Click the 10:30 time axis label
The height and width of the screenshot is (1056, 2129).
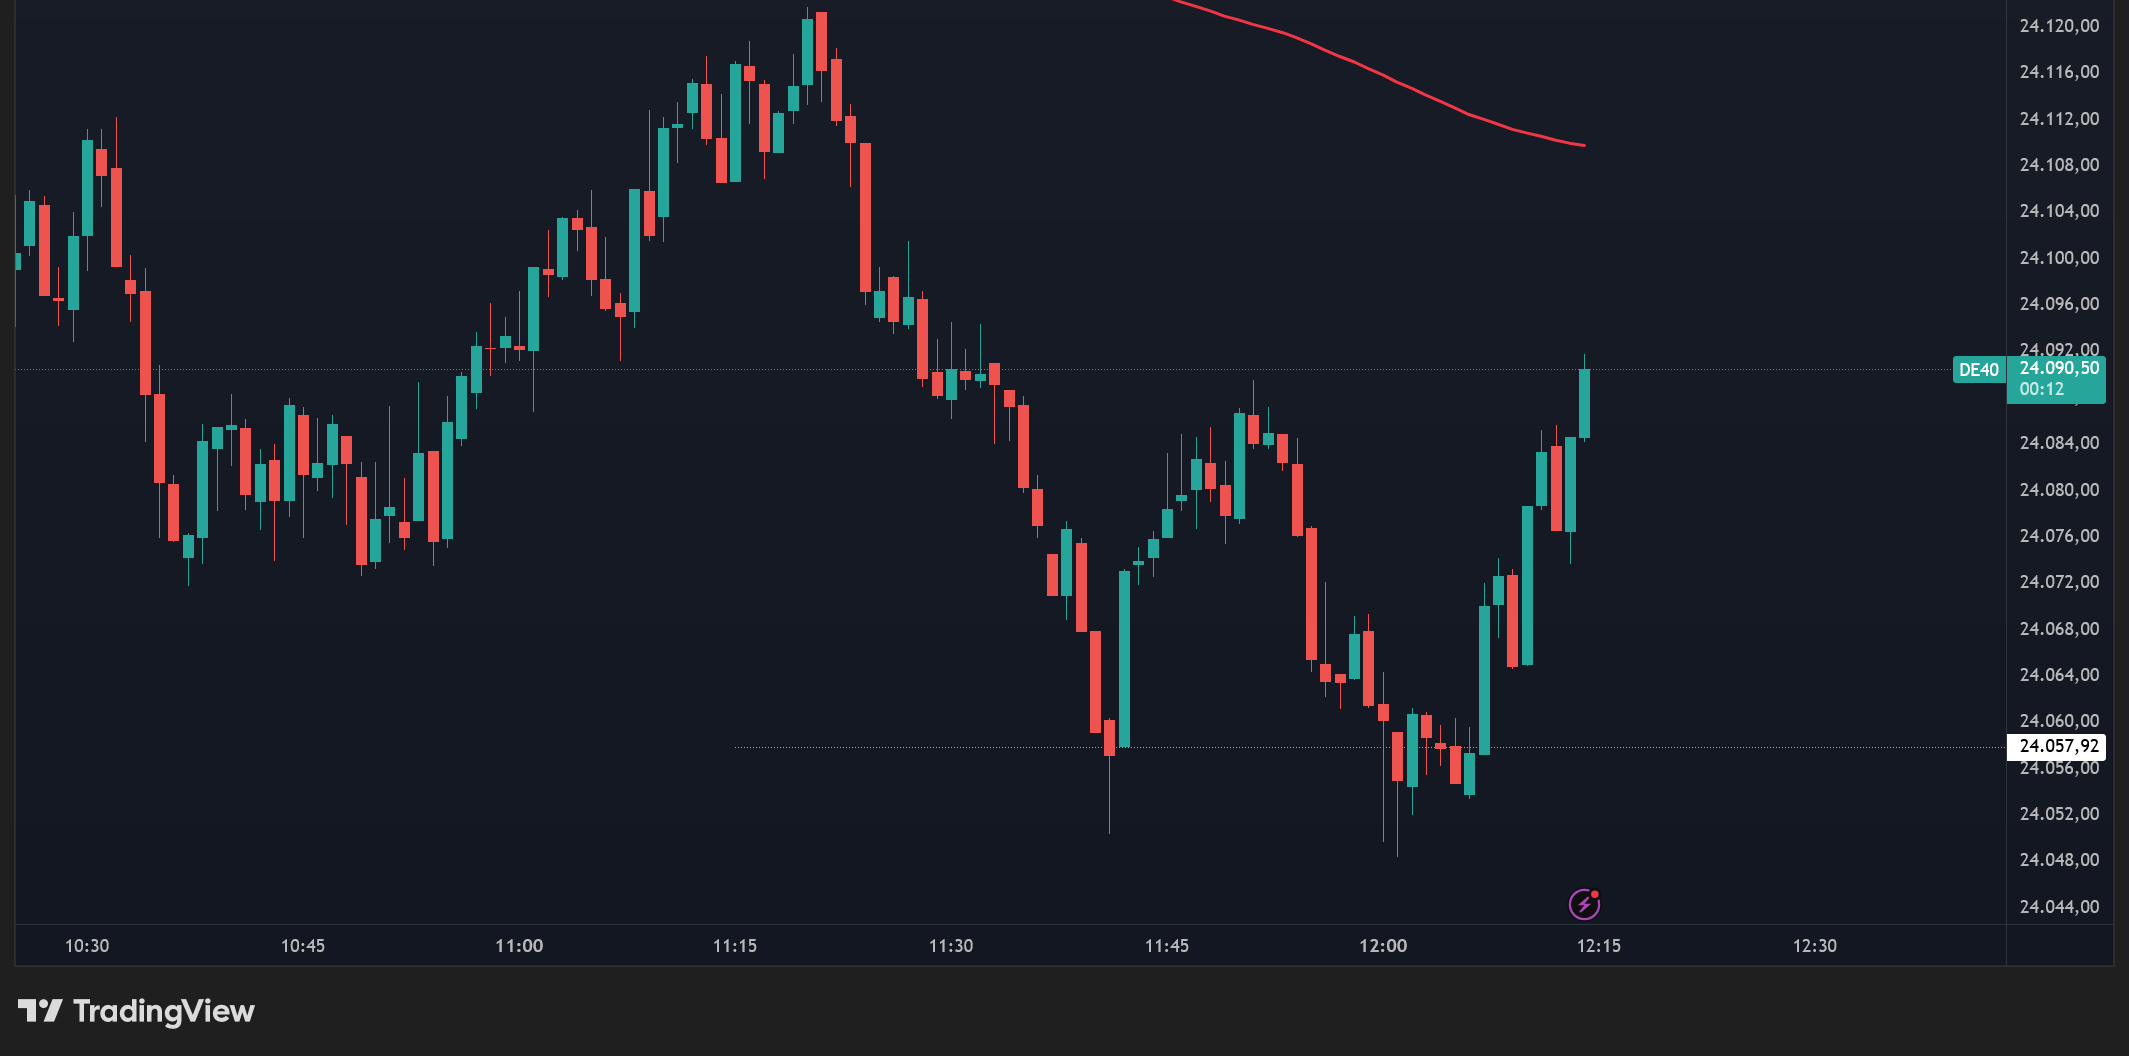coord(87,946)
